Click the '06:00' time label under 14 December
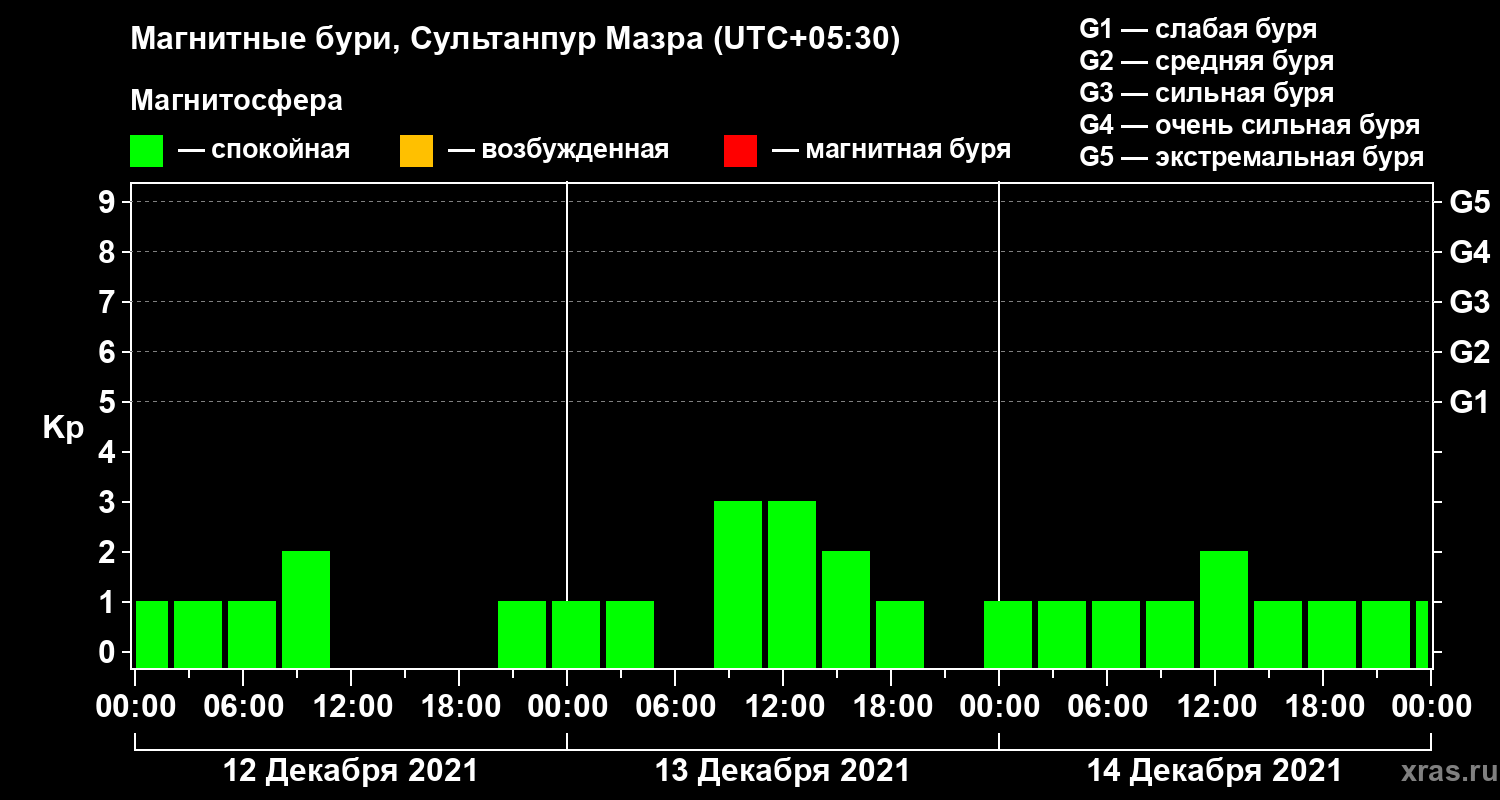Screen dimensions: 1500x800 coord(1107,706)
